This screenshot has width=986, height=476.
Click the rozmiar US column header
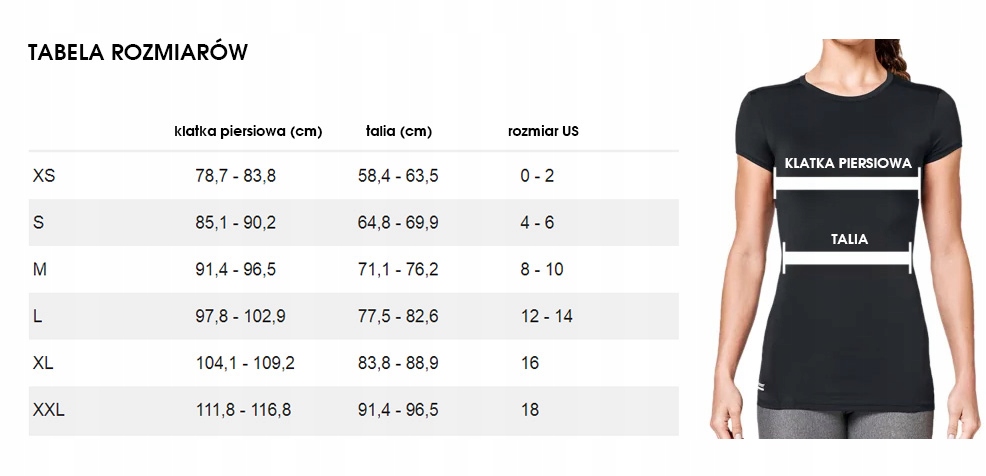point(543,131)
